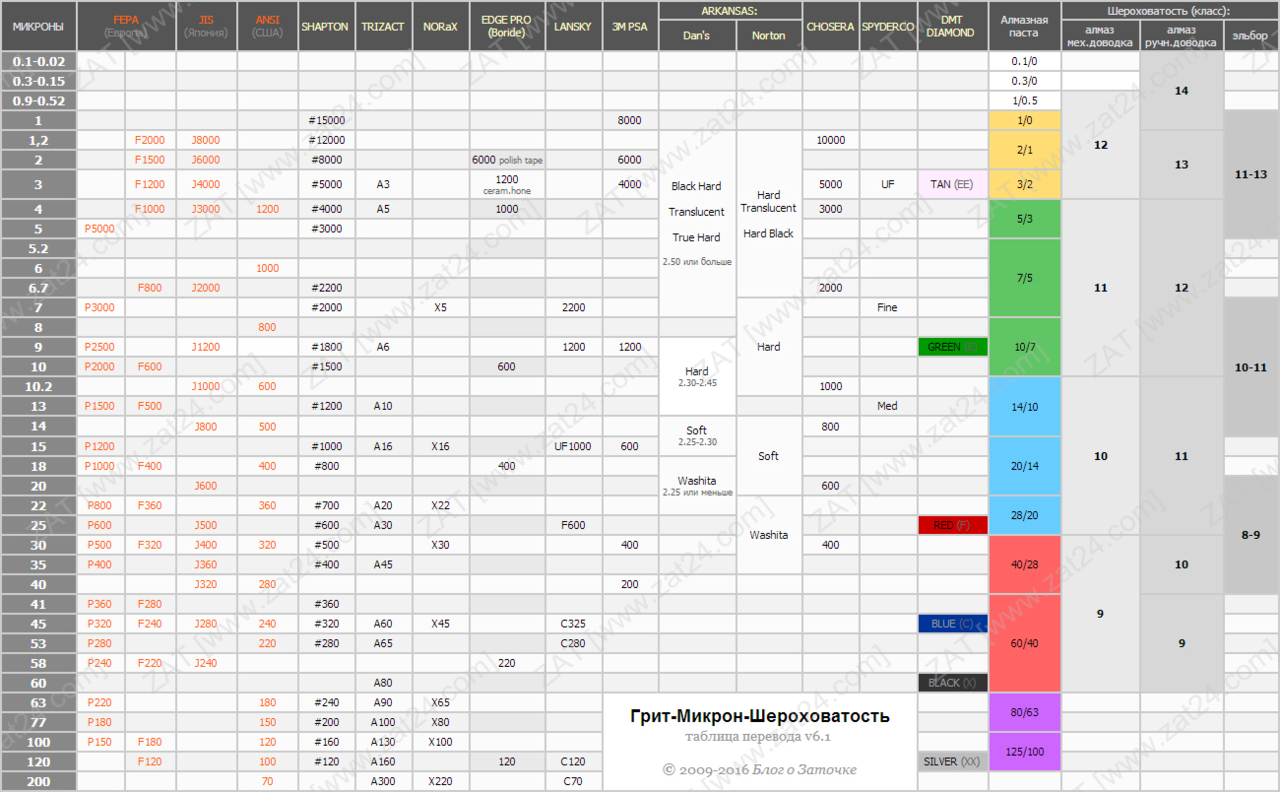
Task: Select the C325 Lansky cell
Action: (x=573, y=624)
